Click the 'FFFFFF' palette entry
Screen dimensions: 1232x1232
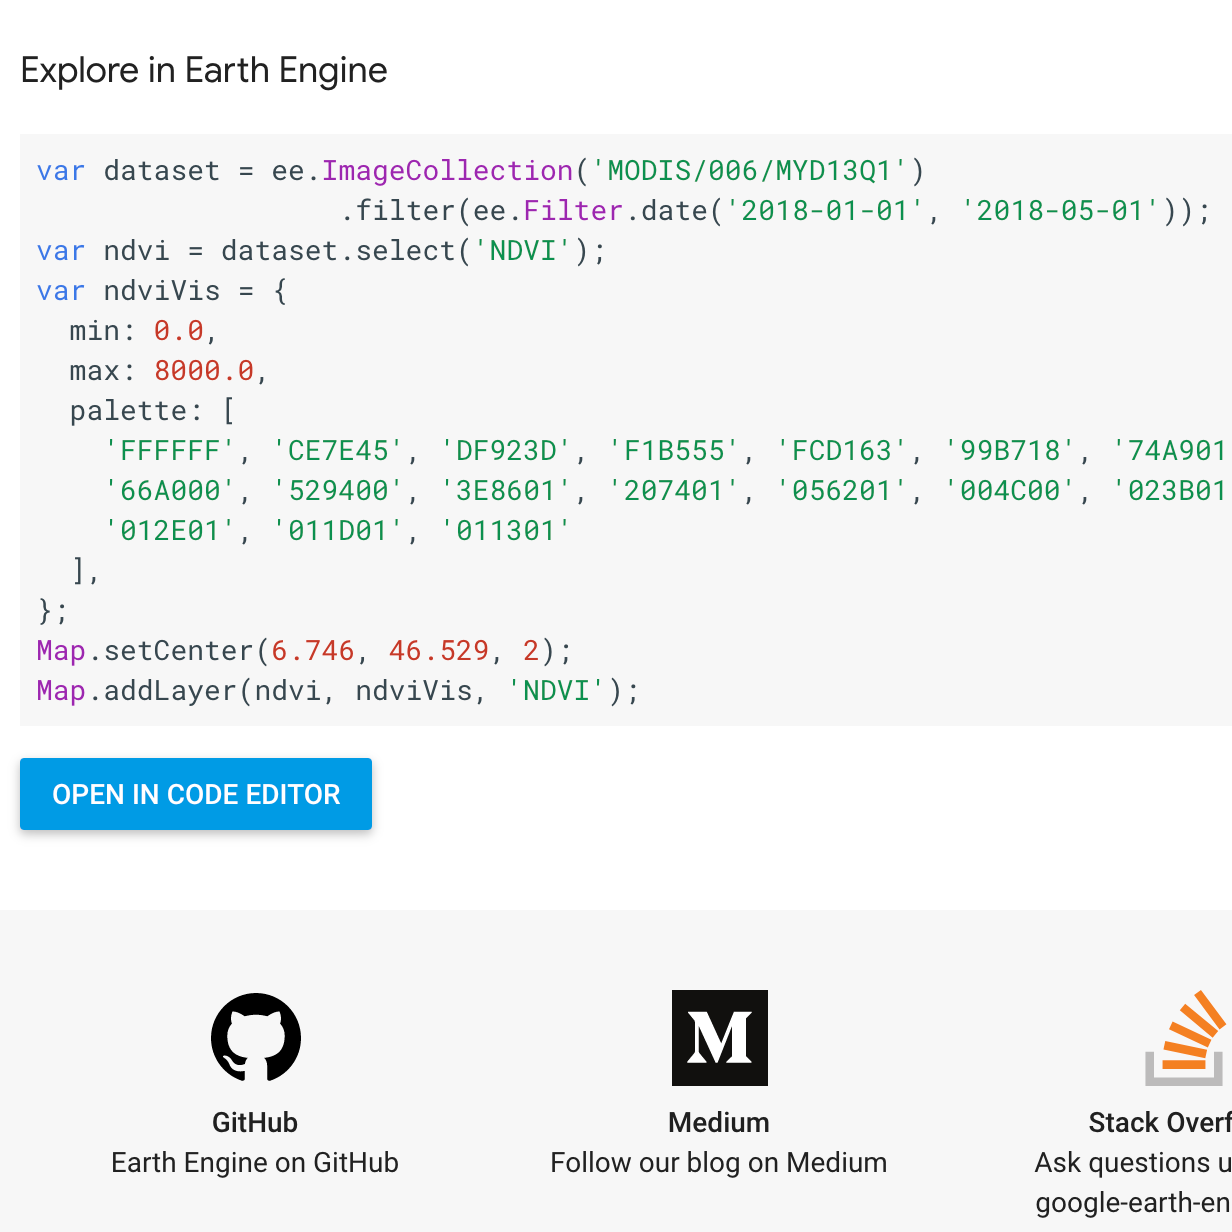point(171,451)
